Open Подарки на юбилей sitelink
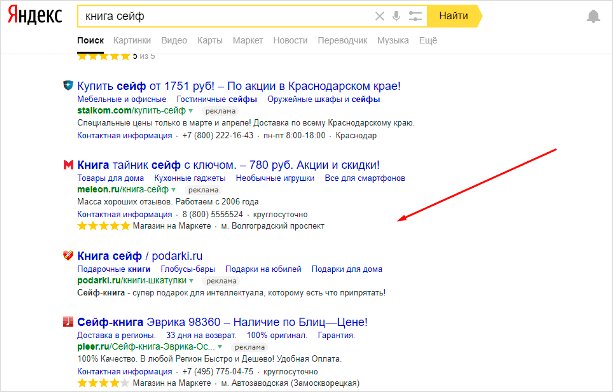Screen dimensions: 613x392 [263, 269]
